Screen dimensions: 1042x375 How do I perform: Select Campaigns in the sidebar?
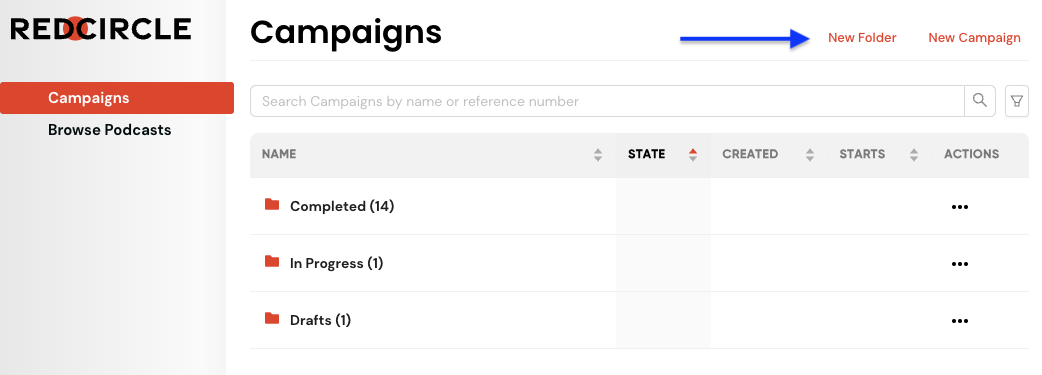[x=117, y=98]
